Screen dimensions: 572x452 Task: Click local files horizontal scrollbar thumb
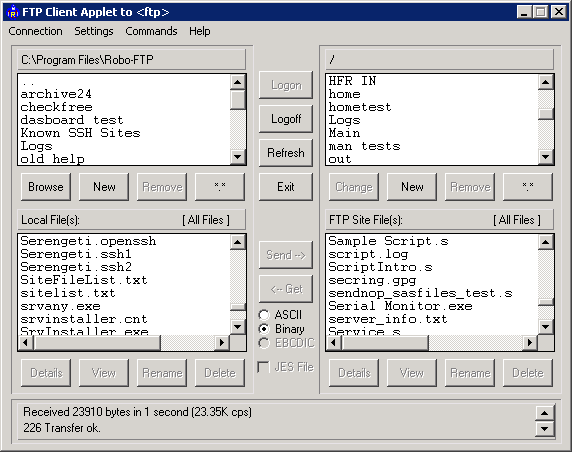[x=97, y=343]
